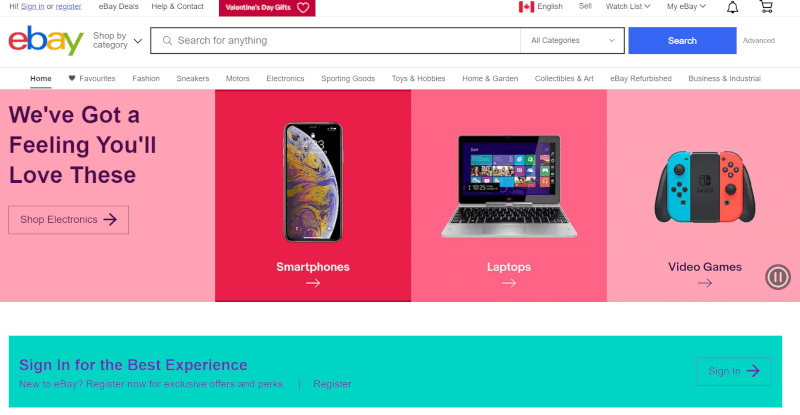Open the Valentine's Day Gifts link
Screen dimensions: 800x415
267,8
